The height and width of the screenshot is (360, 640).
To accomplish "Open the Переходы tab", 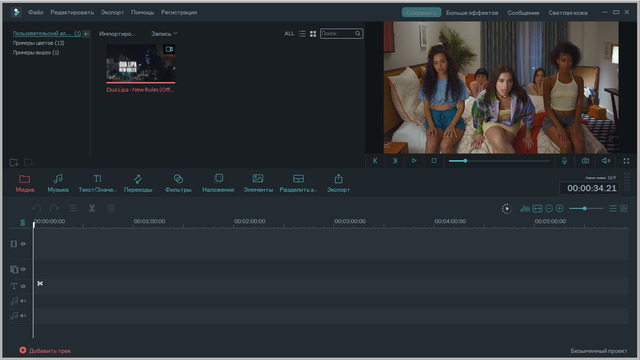I will coord(138,183).
